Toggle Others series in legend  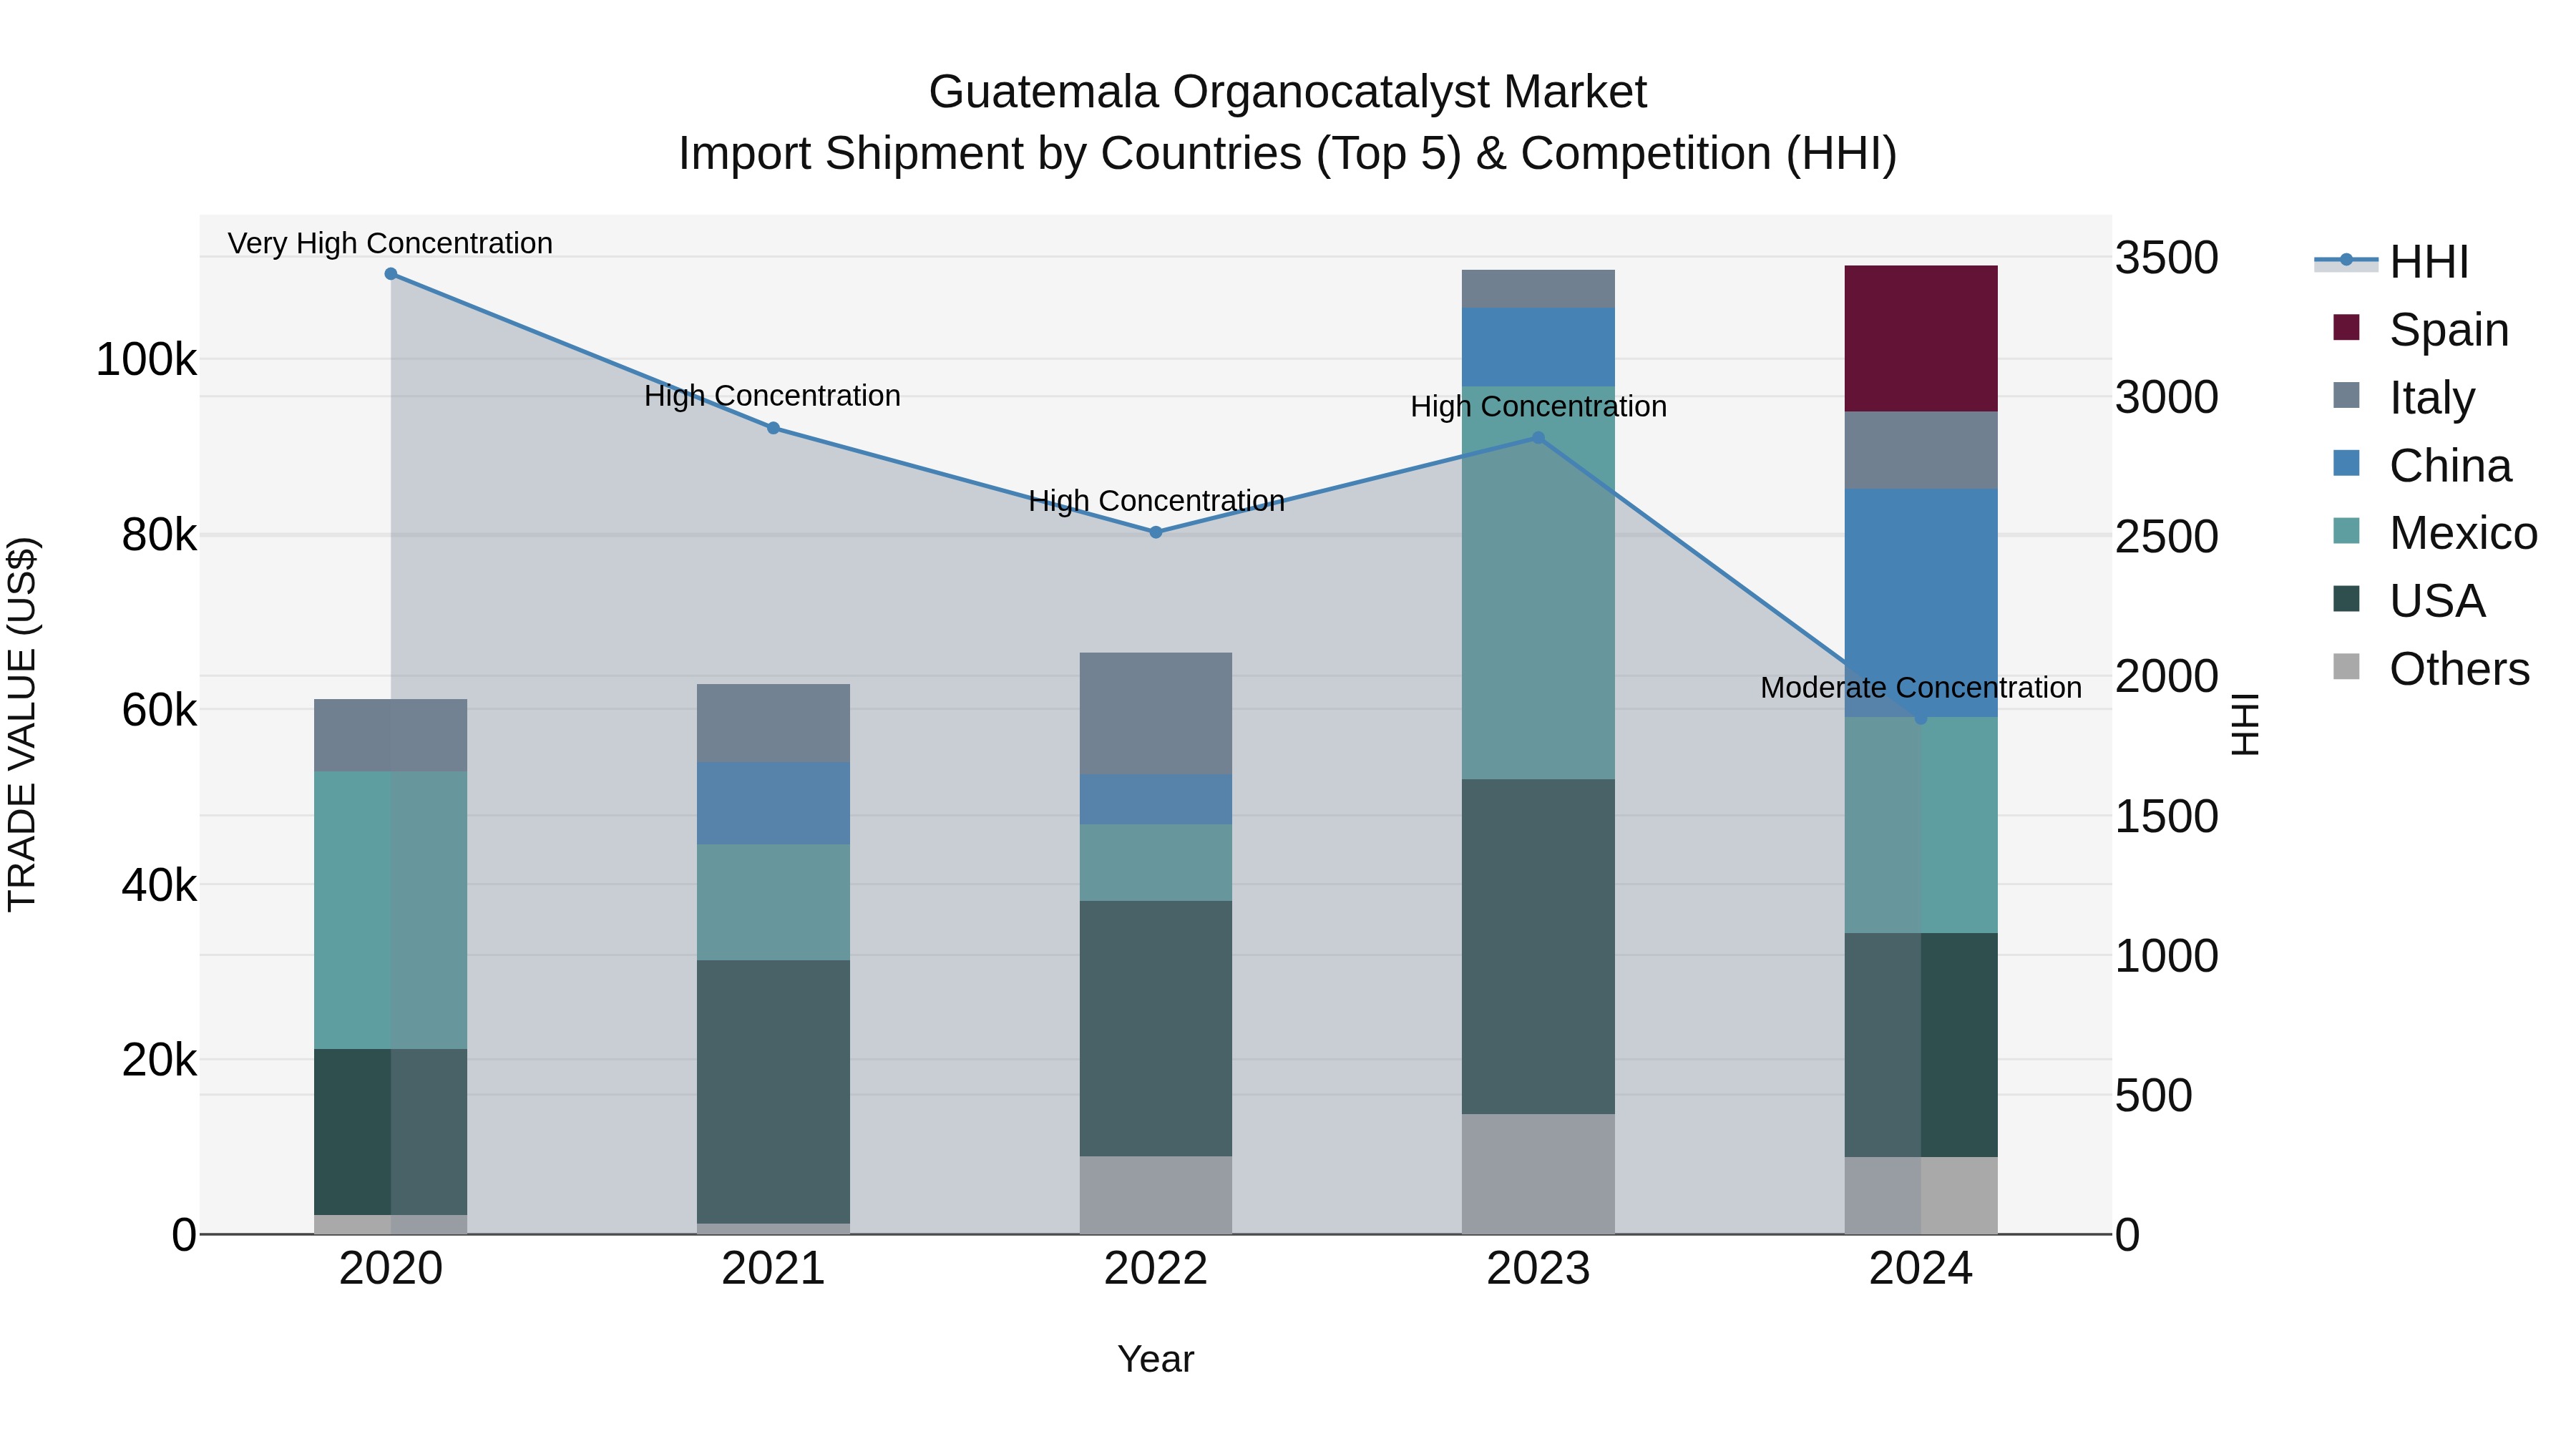click(x=2431, y=669)
